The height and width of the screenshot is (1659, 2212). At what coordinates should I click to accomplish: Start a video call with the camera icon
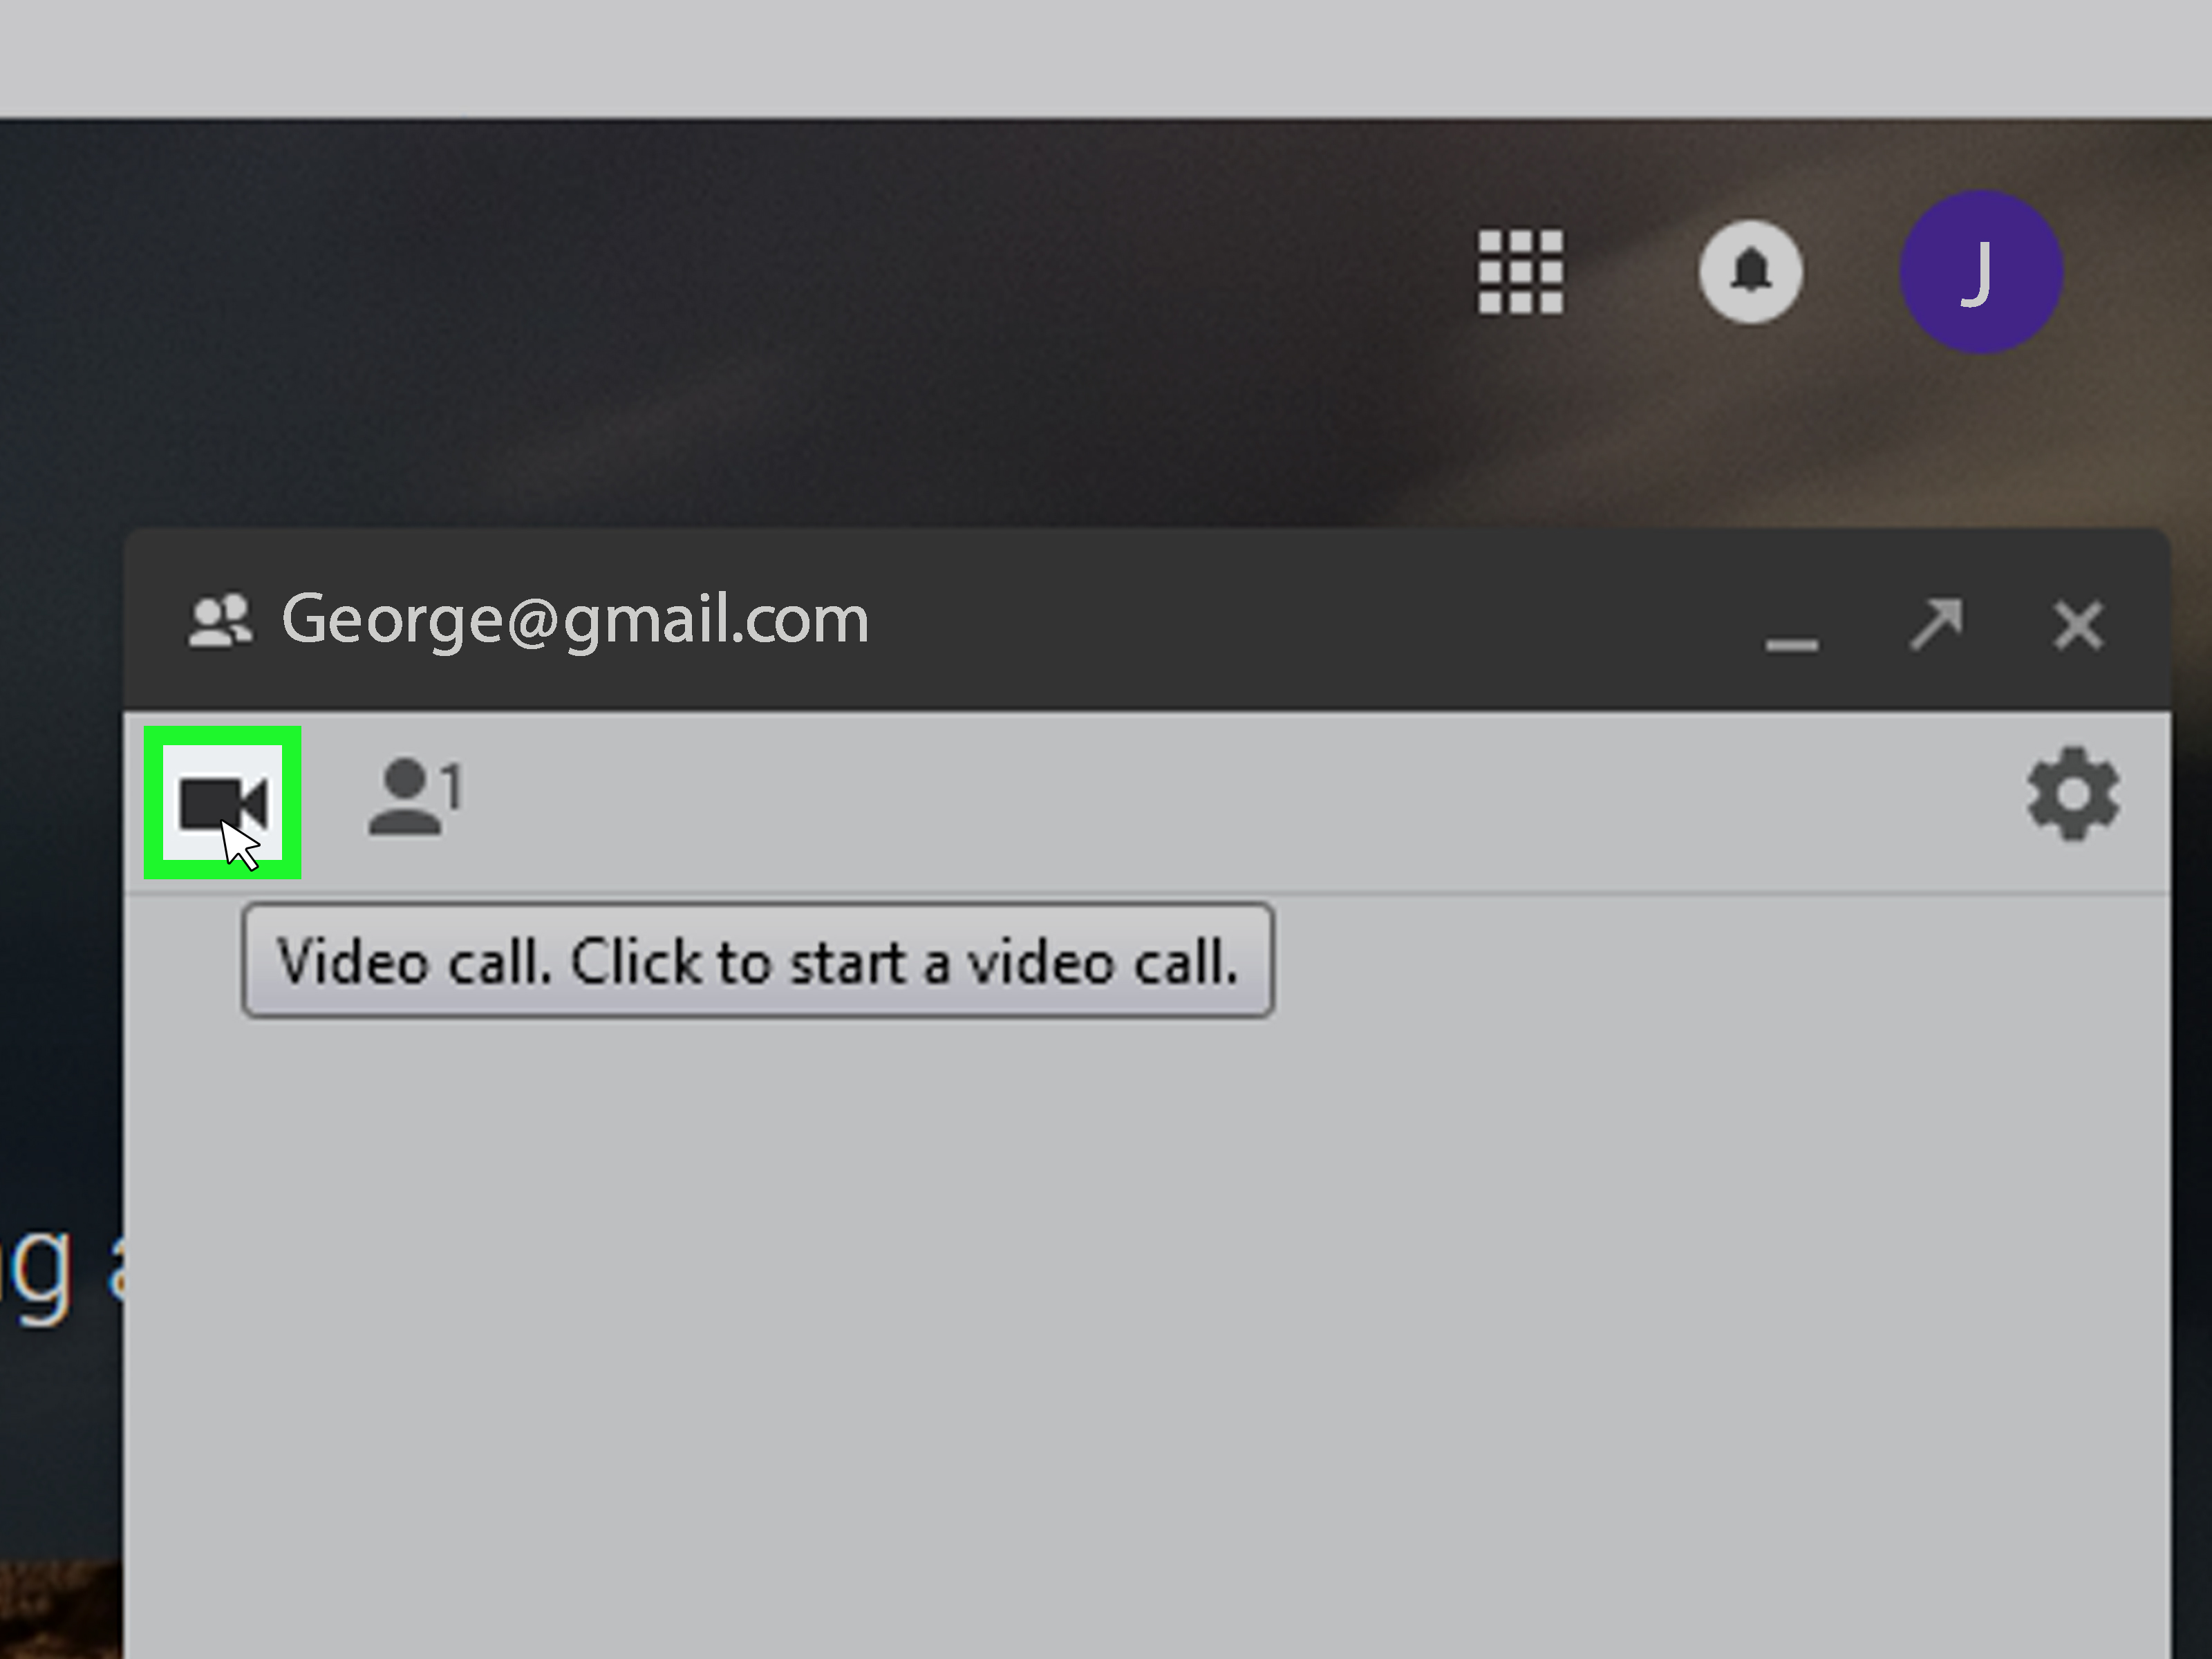coord(223,803)
